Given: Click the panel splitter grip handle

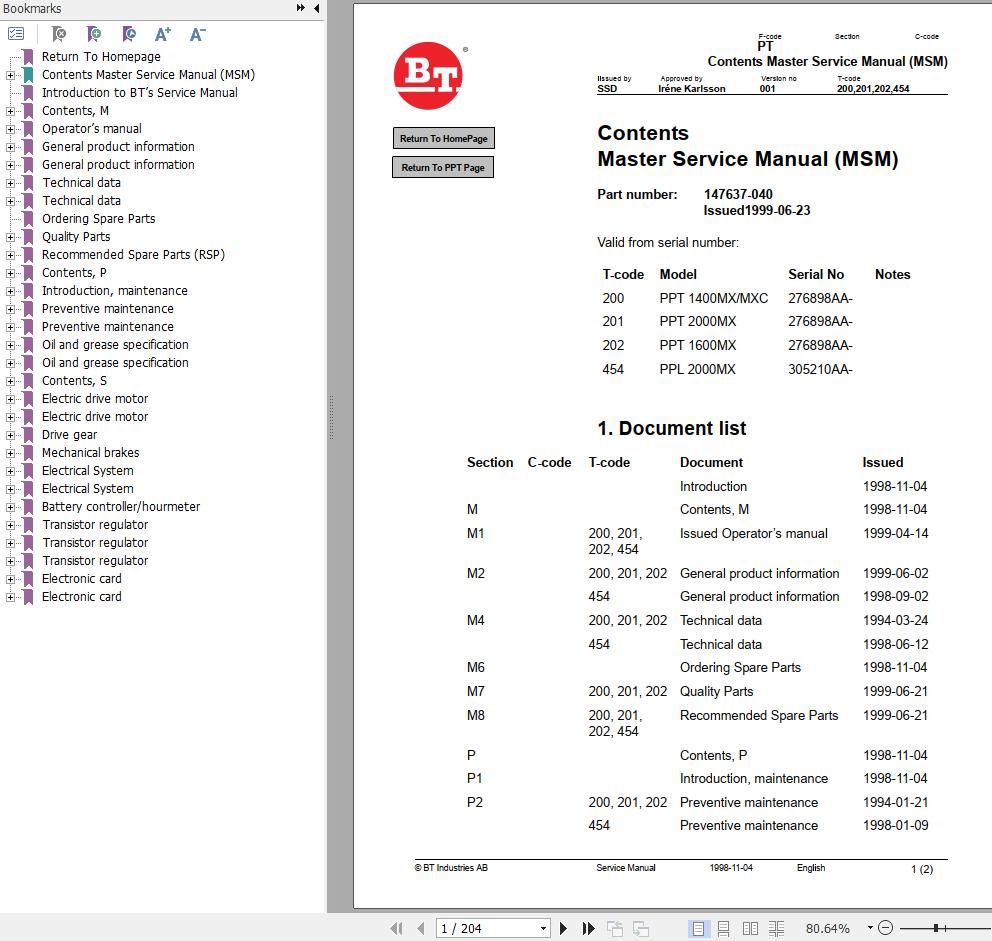Looking at the screenshot, I should [x=332, y=418].
